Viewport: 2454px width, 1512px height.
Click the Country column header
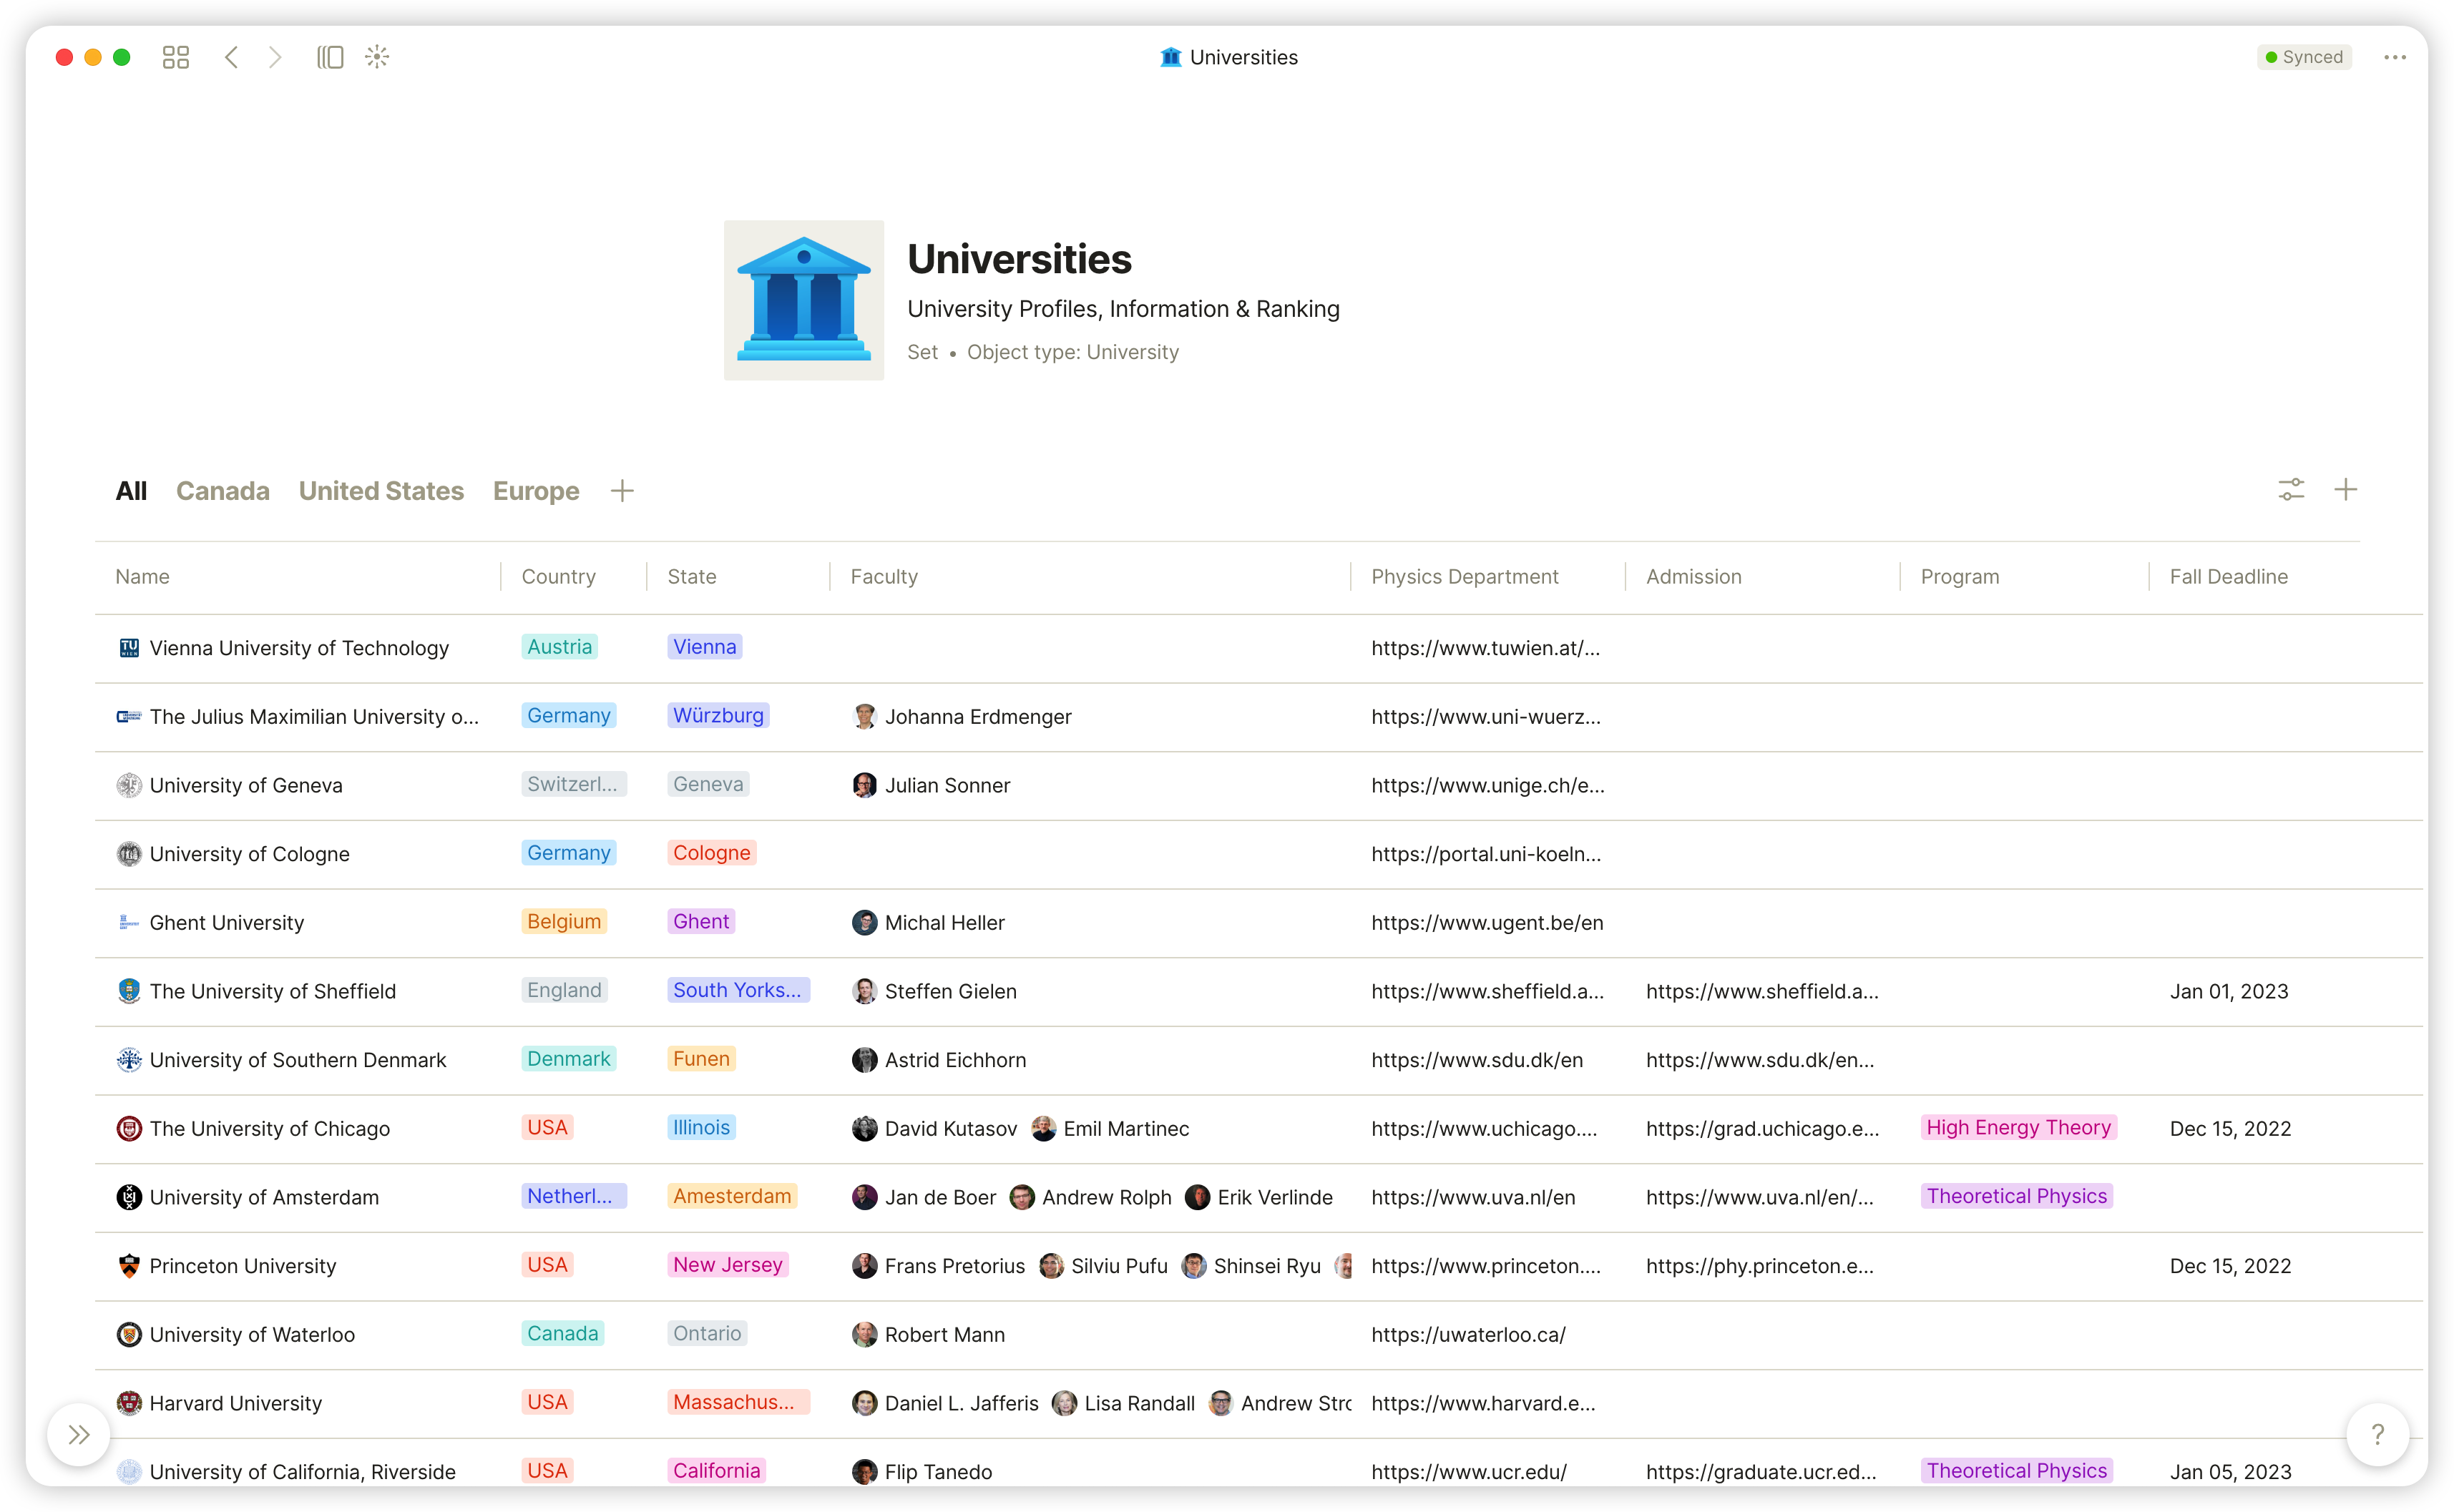[x=558, y=576]
